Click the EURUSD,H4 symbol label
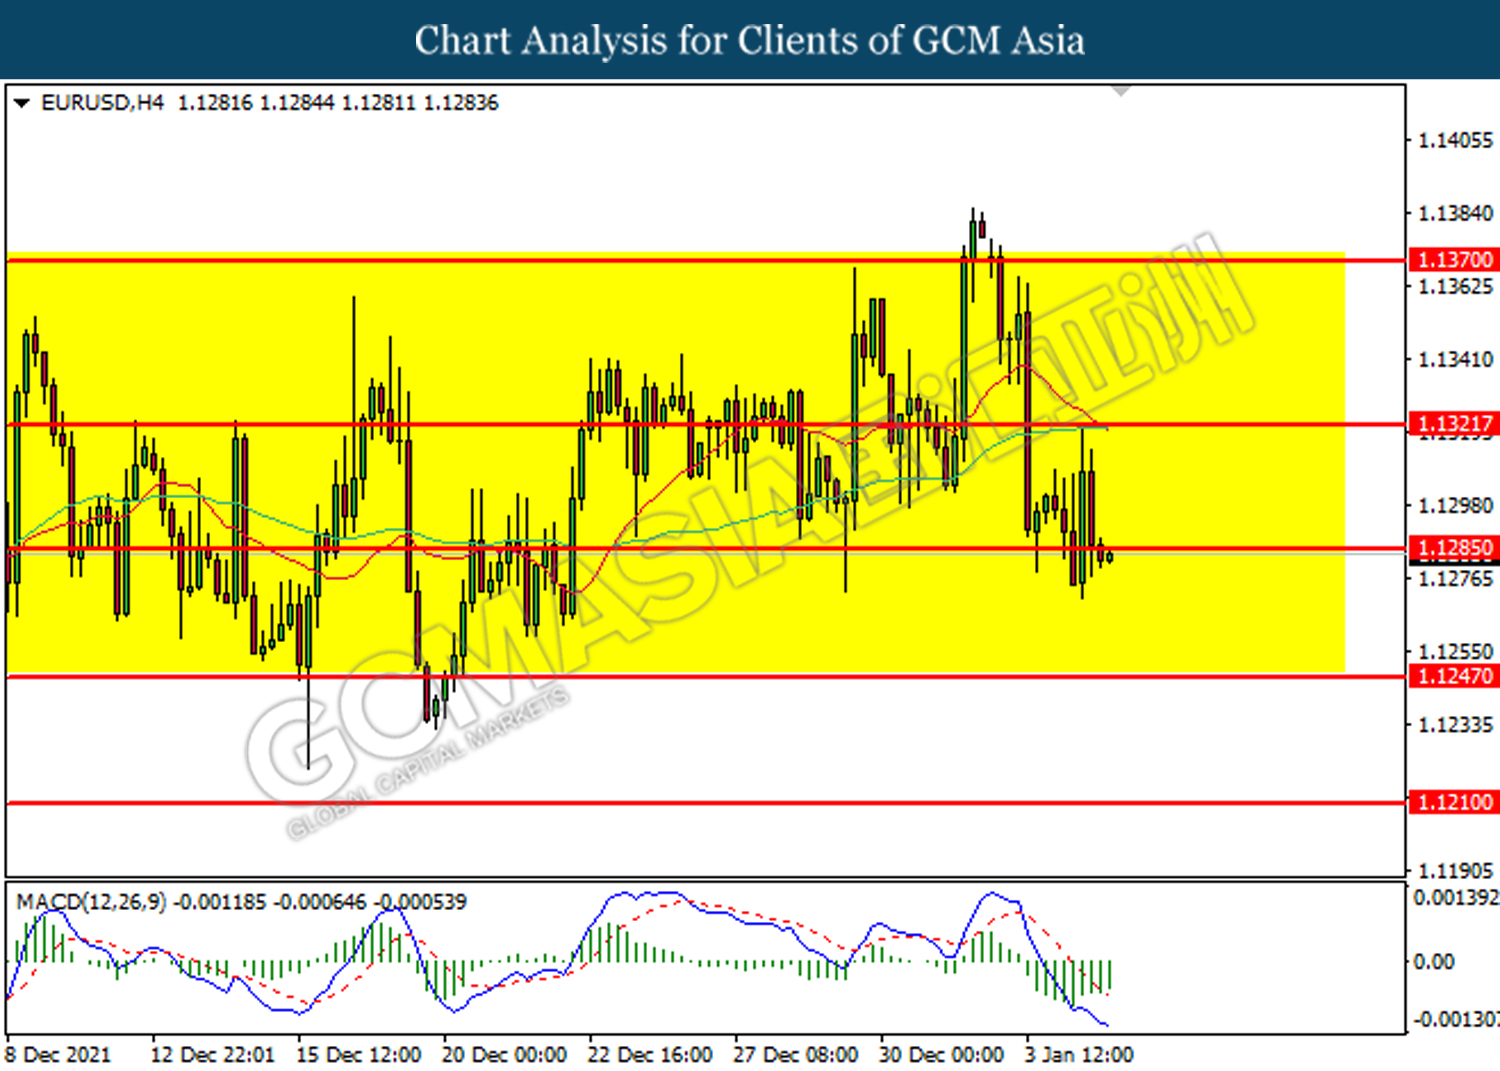 tap(102, 103)
